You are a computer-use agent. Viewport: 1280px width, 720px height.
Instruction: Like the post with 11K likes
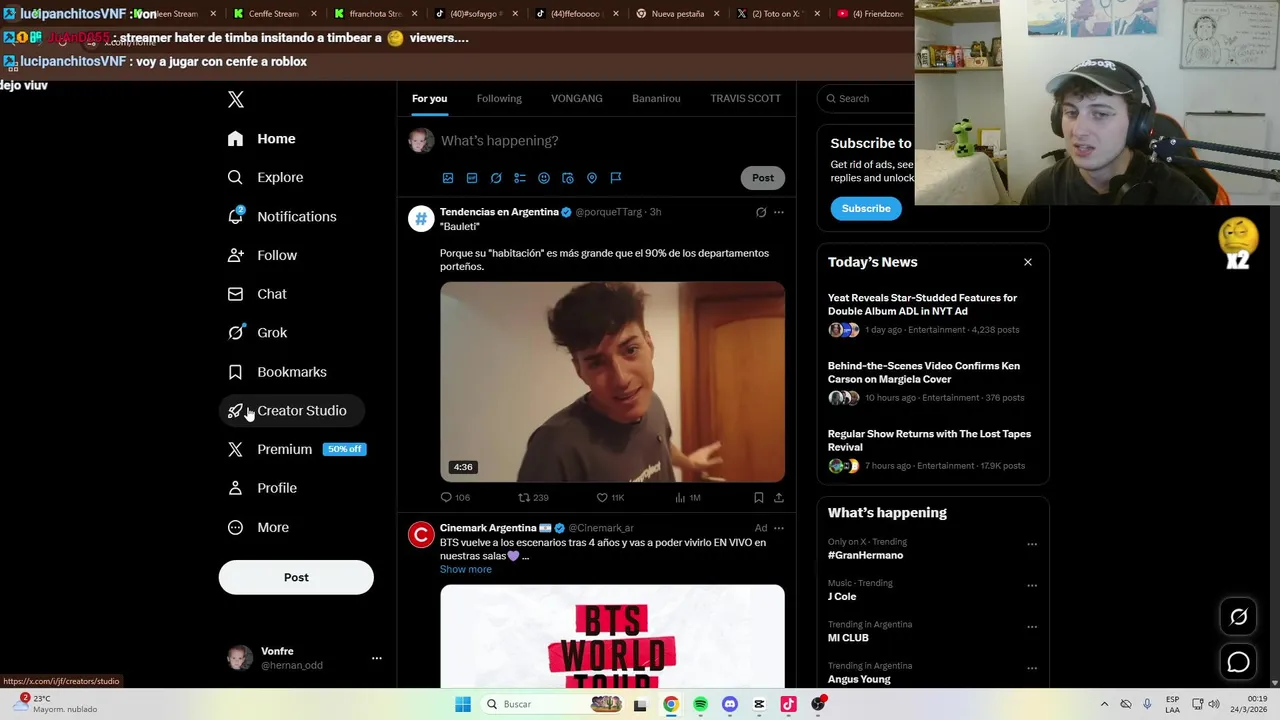[x=610, y=497]
